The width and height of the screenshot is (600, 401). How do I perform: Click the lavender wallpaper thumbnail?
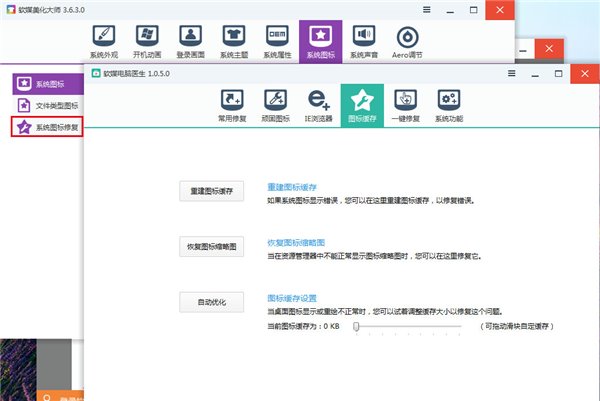click(18, 370)
